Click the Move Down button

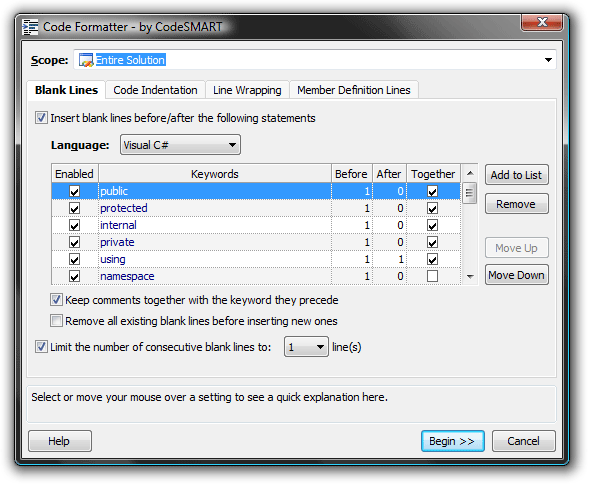click(517, 275)
